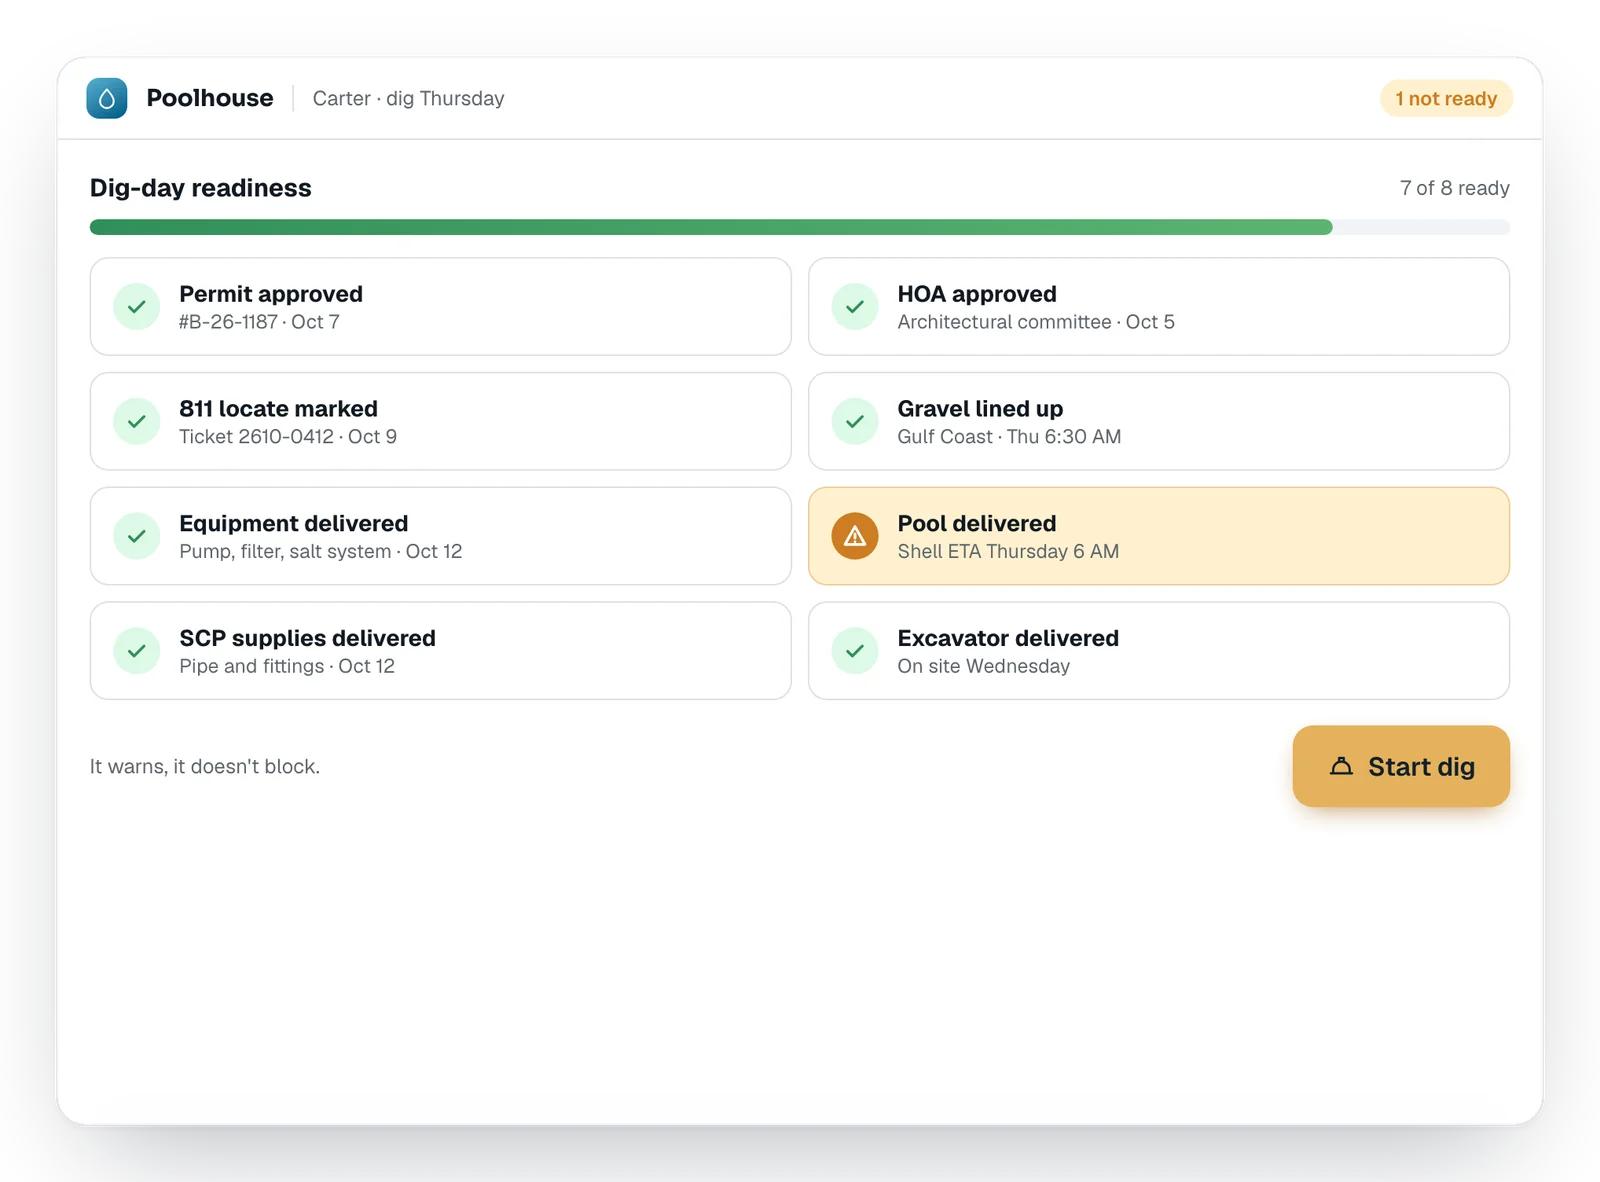Select the 'Permit approved' card title
The width and height of the screenshot is (1600, 1182).
tap(271, 294)
